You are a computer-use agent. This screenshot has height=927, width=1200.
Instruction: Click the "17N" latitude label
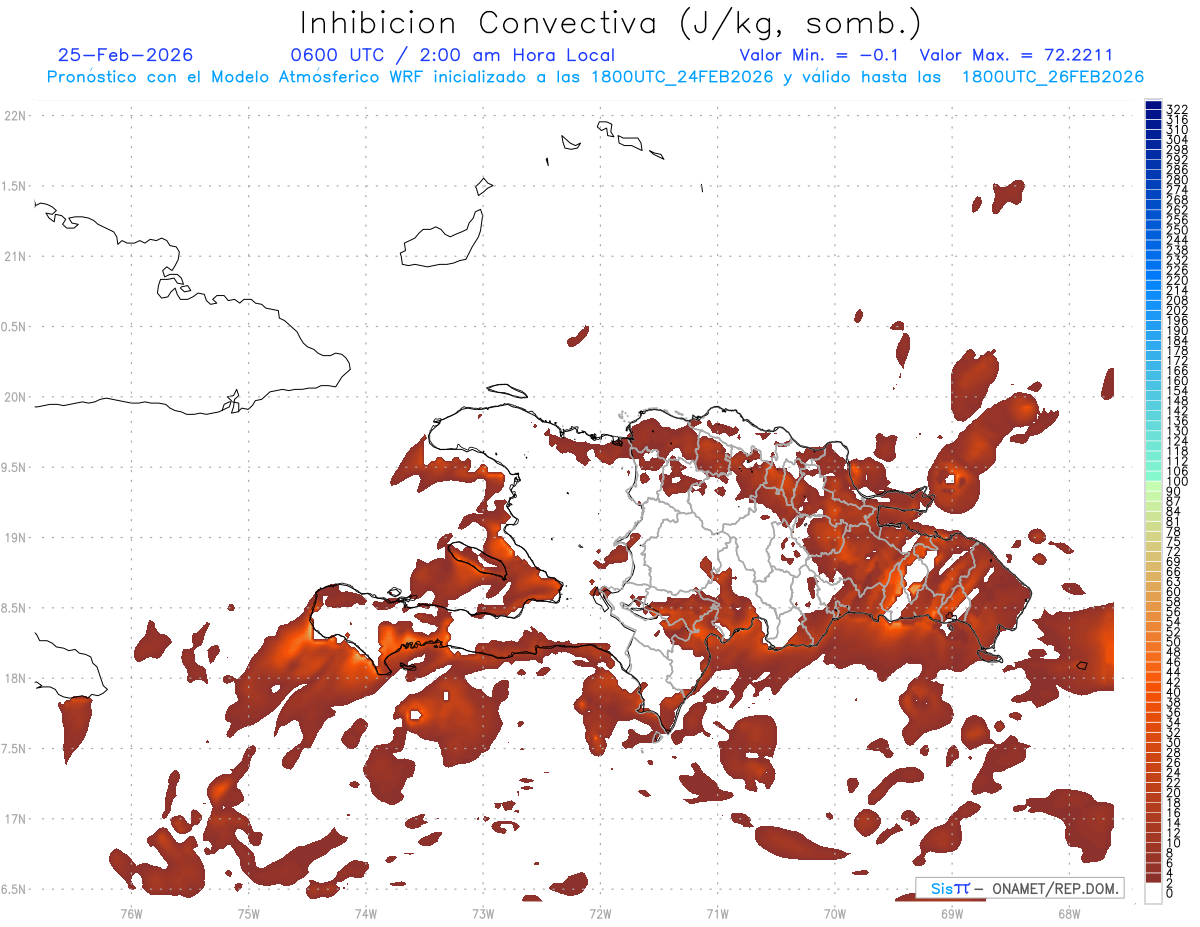16,819
